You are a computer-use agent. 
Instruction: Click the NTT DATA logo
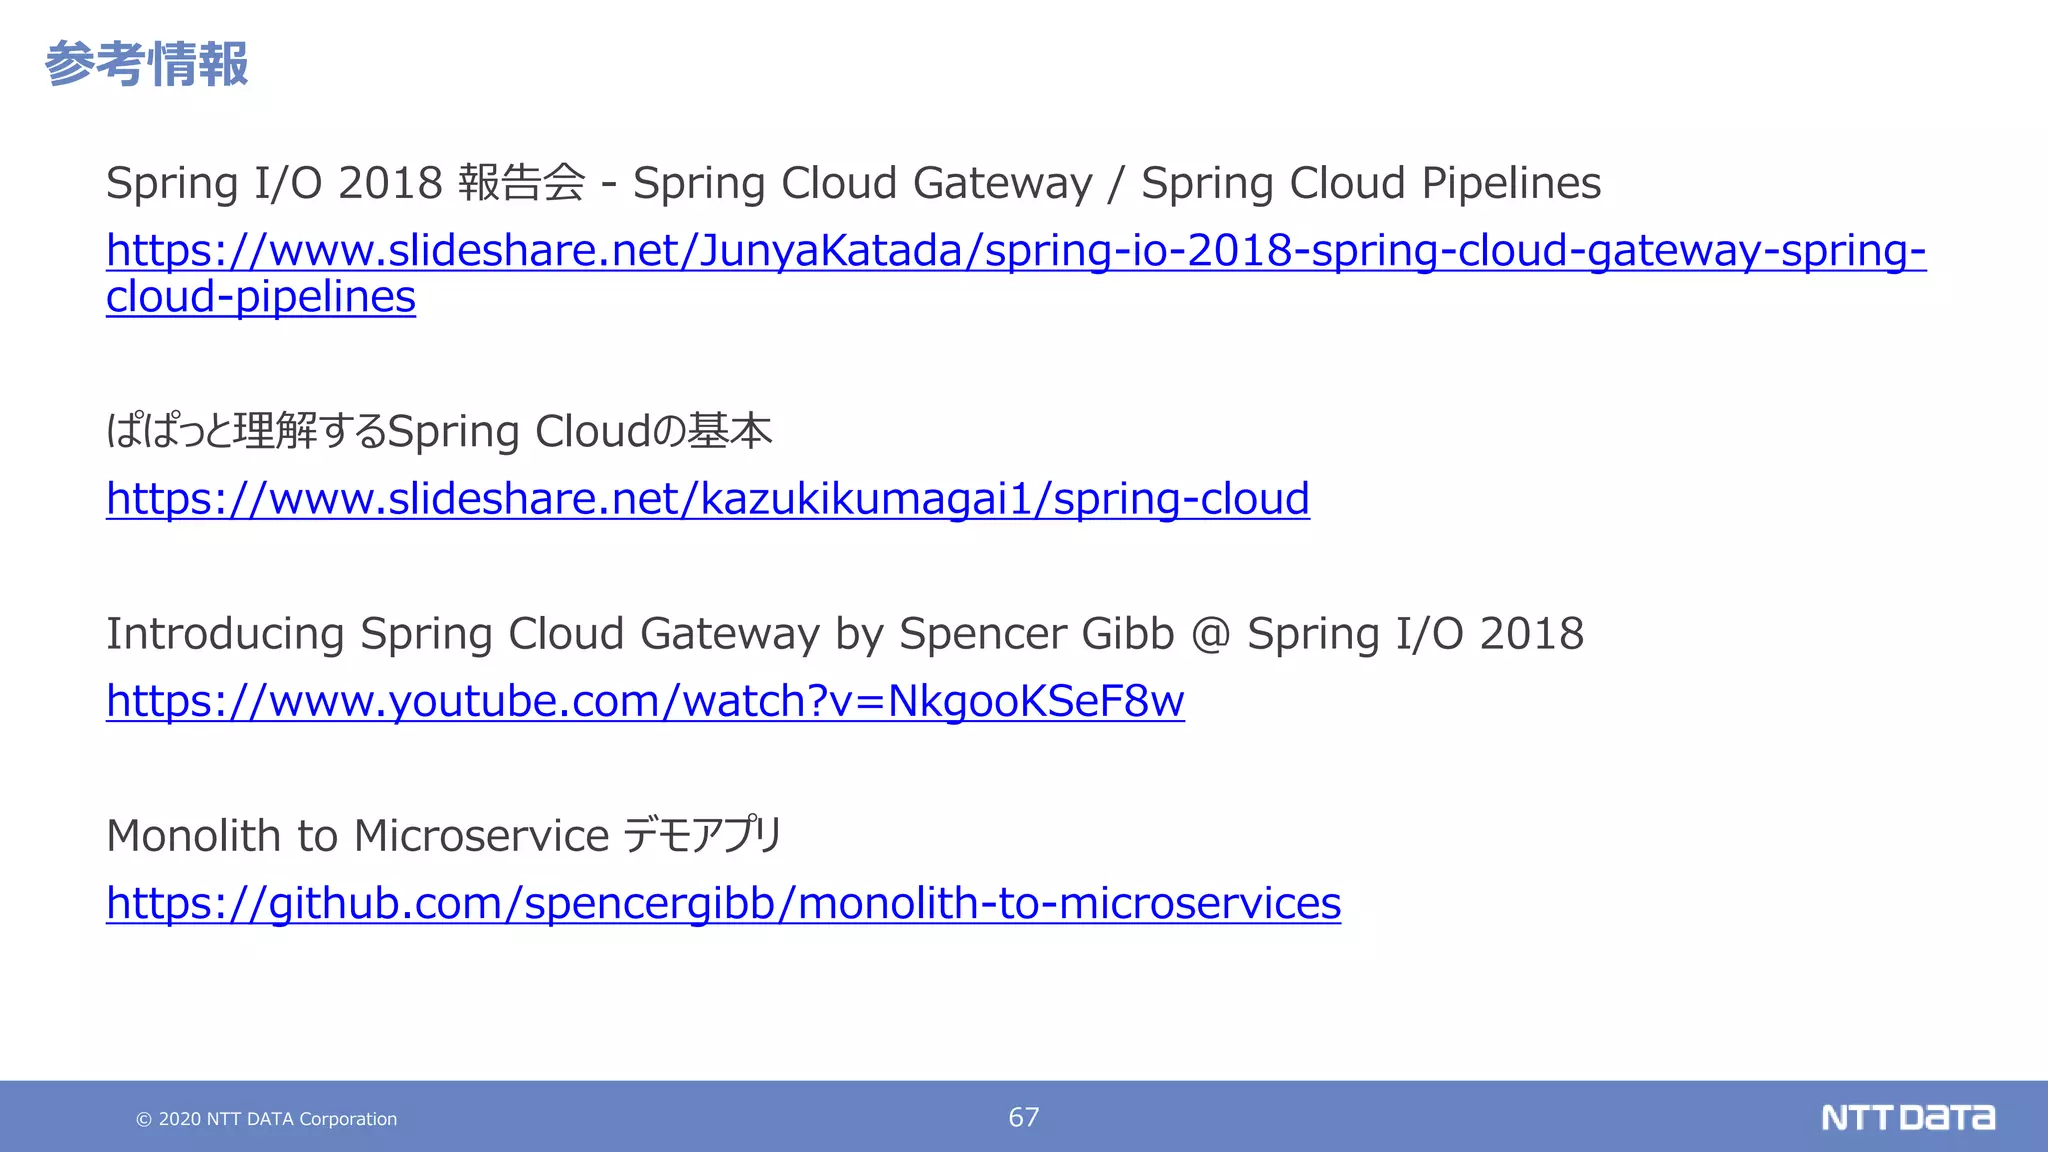(x=1907, y=1117)
